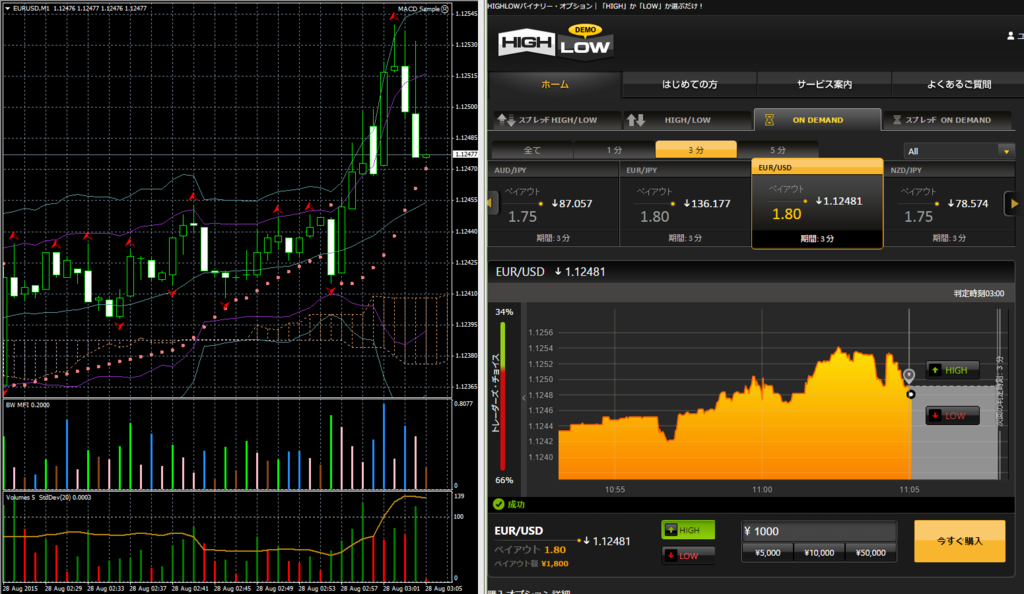Screen dimensions: 1024x594
Task: Open the All asset filter dropdown
Action: [958, 151]
